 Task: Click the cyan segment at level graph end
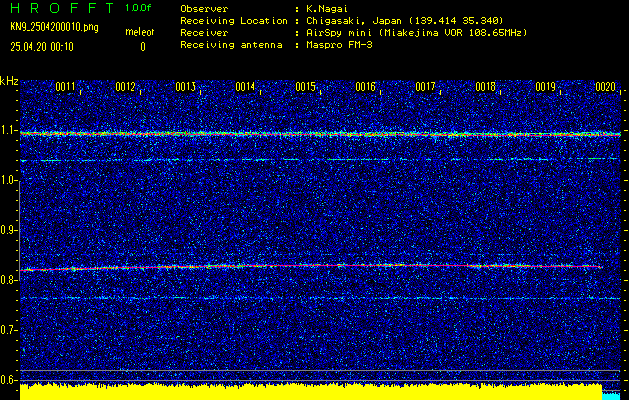point(611,396)
